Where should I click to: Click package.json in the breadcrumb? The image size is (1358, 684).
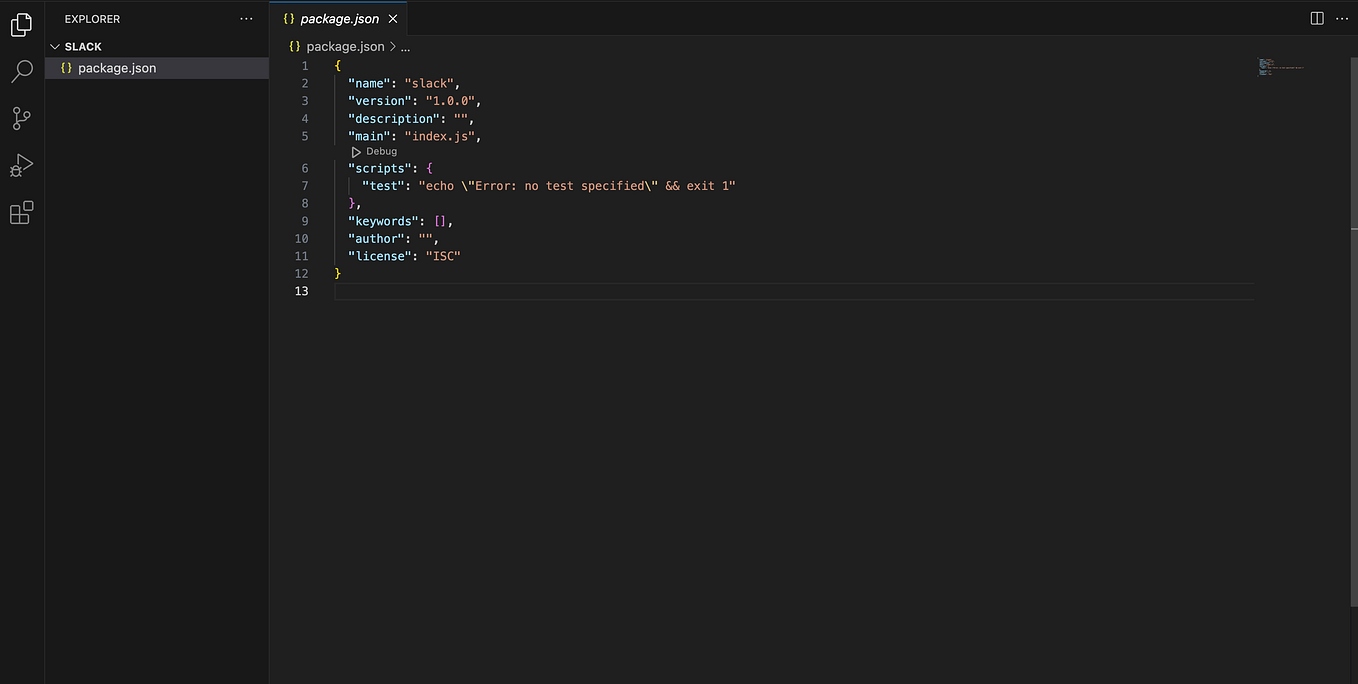[x=345, y=46]
